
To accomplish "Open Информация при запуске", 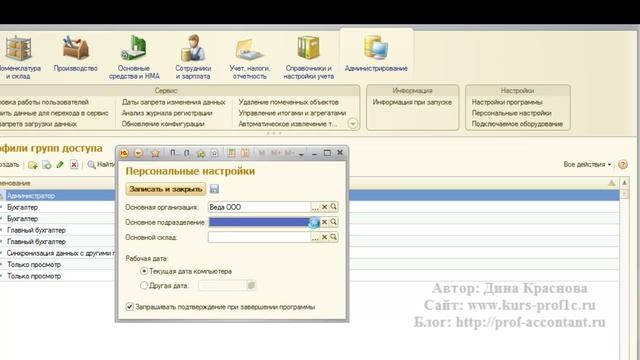I will coord(412,102).
